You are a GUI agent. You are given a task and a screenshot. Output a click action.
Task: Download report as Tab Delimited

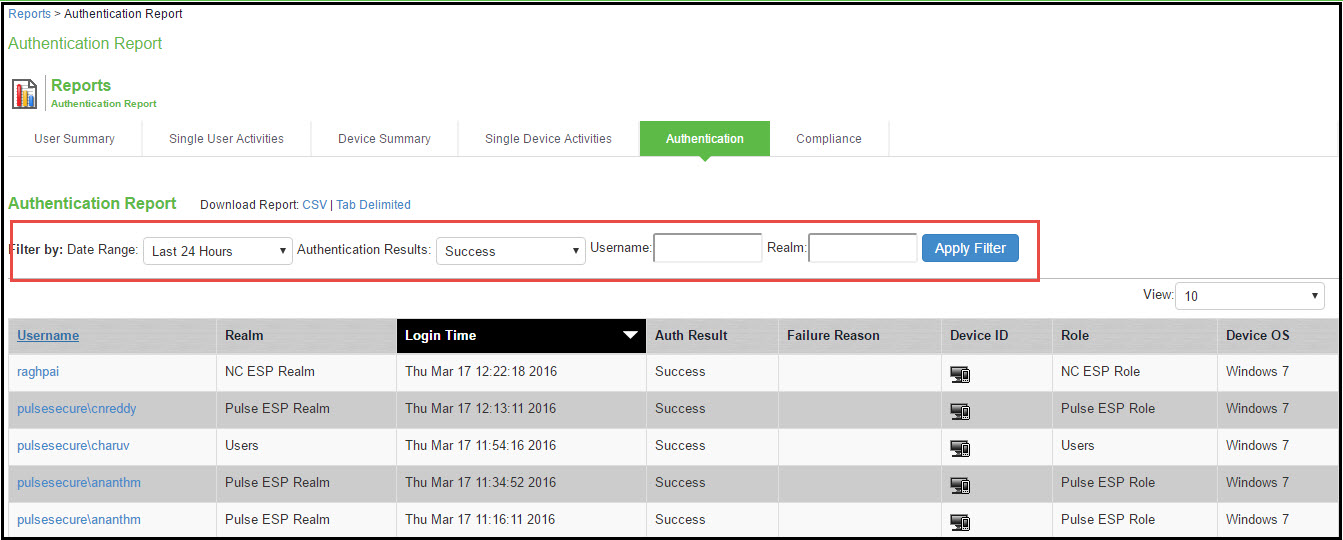[x=373, y=205]
